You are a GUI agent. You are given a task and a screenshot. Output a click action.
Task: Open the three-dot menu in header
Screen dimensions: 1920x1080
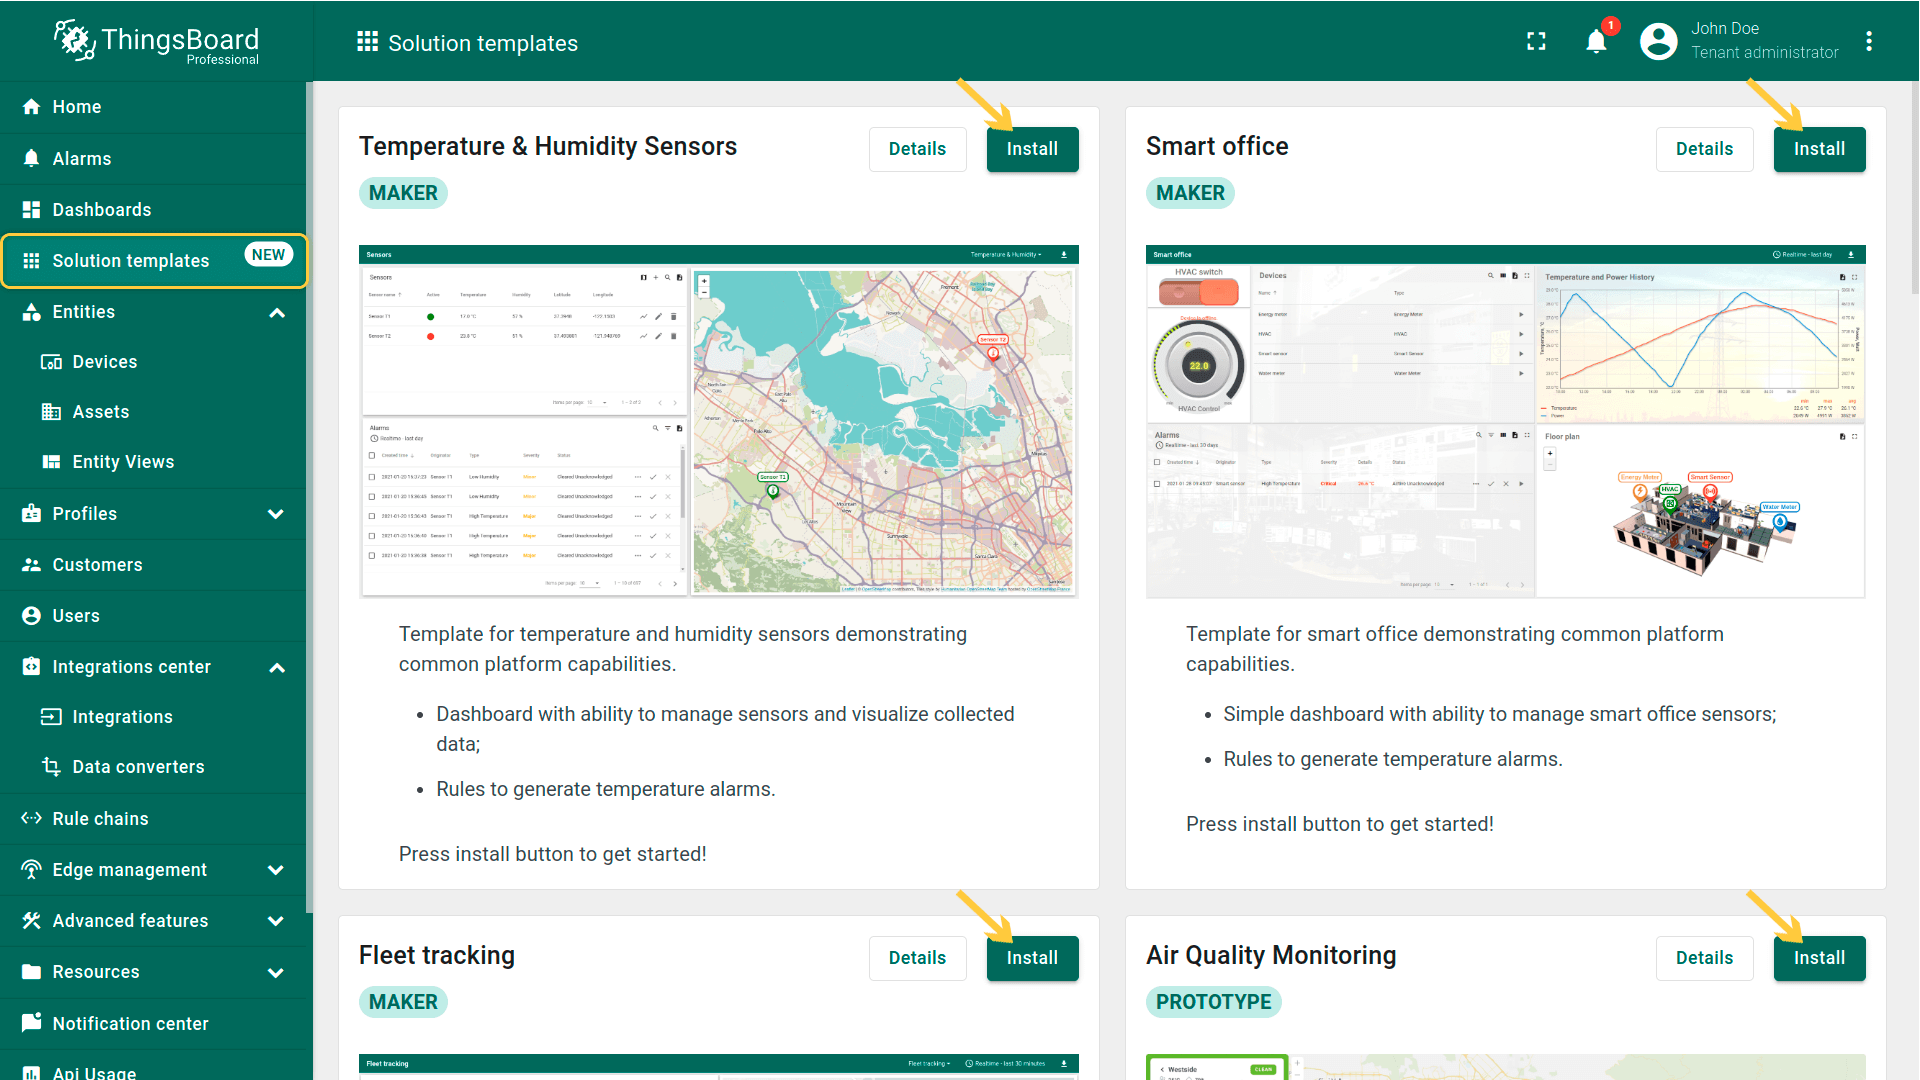point(1868,42)
